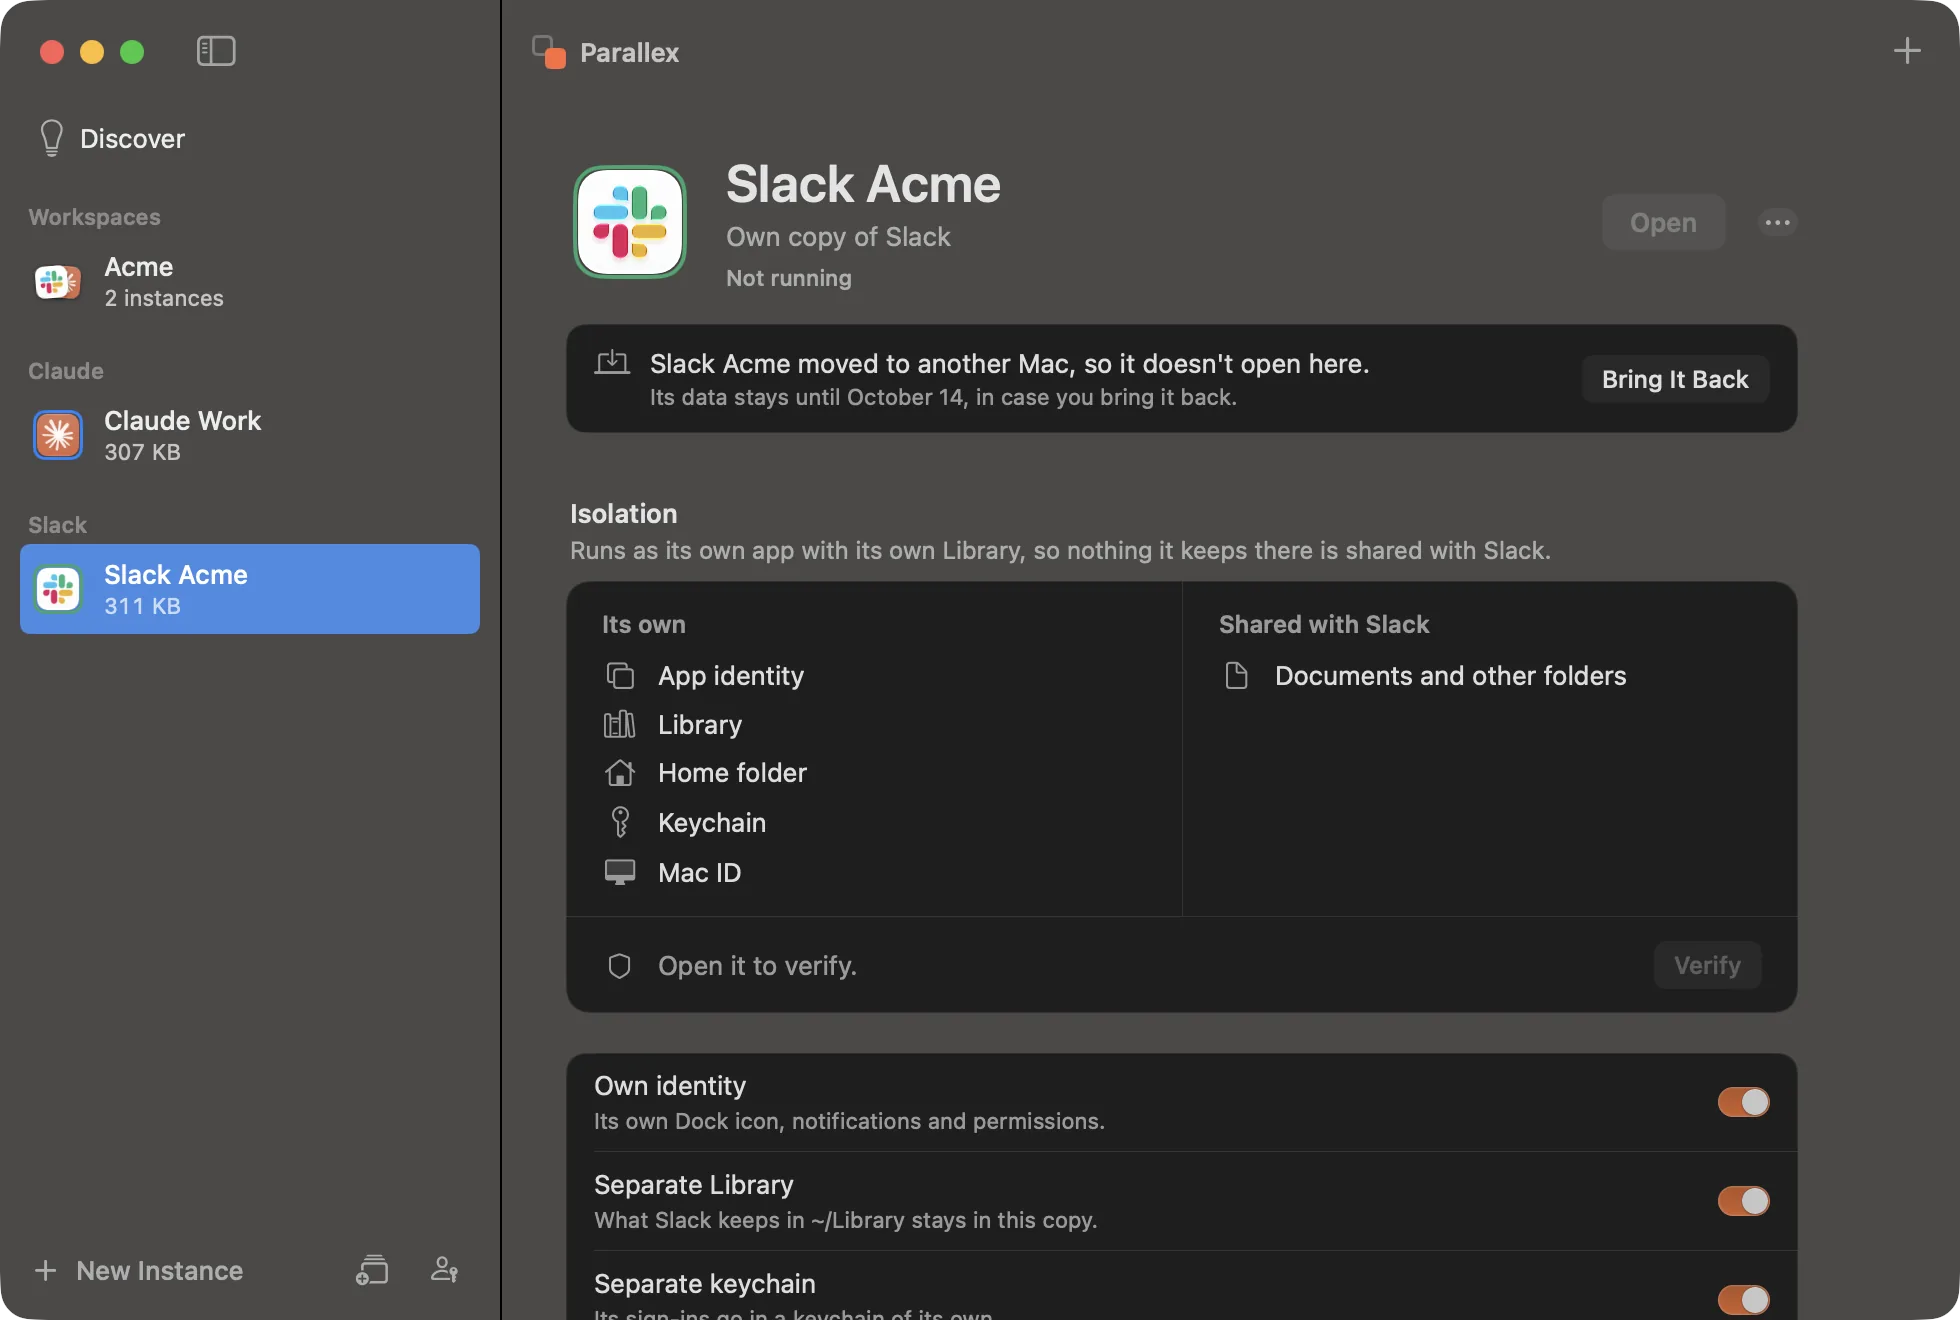The height and width of the screenshot is (1320, 1960).
Task: Click the Slack Acme title heading
Action: tap(863, 185)
